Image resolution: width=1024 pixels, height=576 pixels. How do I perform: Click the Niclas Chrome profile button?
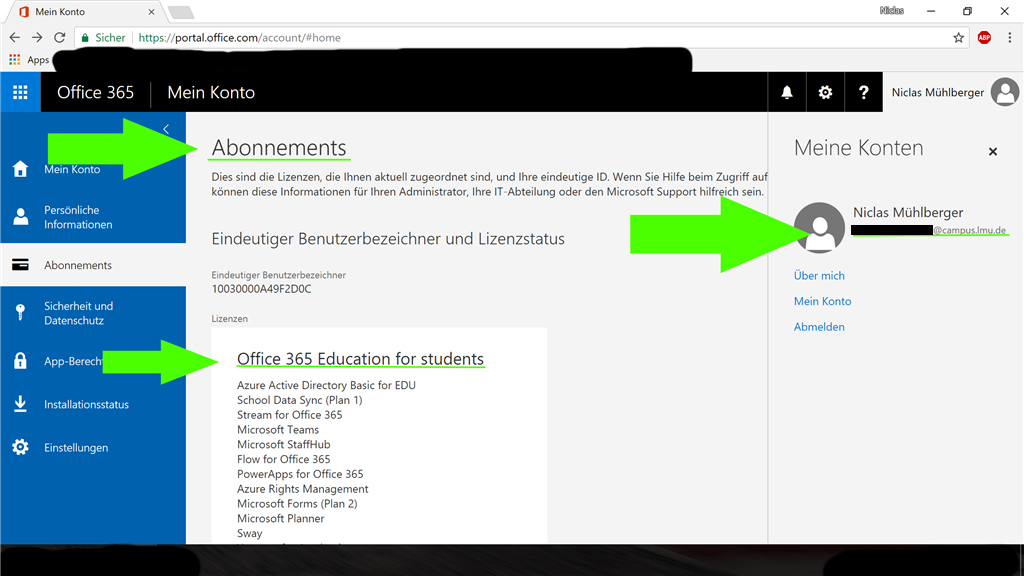[x=891, y=10]
